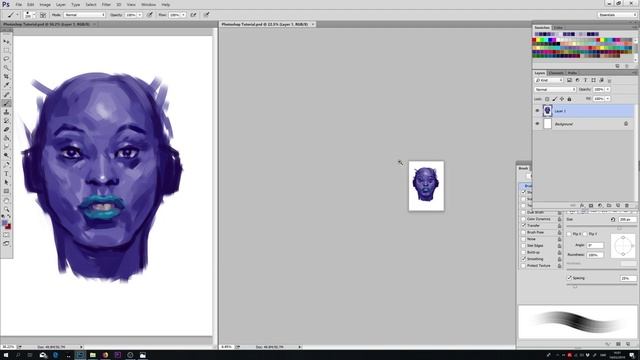Toggle pressure for opacity icon

pos(150,15)
